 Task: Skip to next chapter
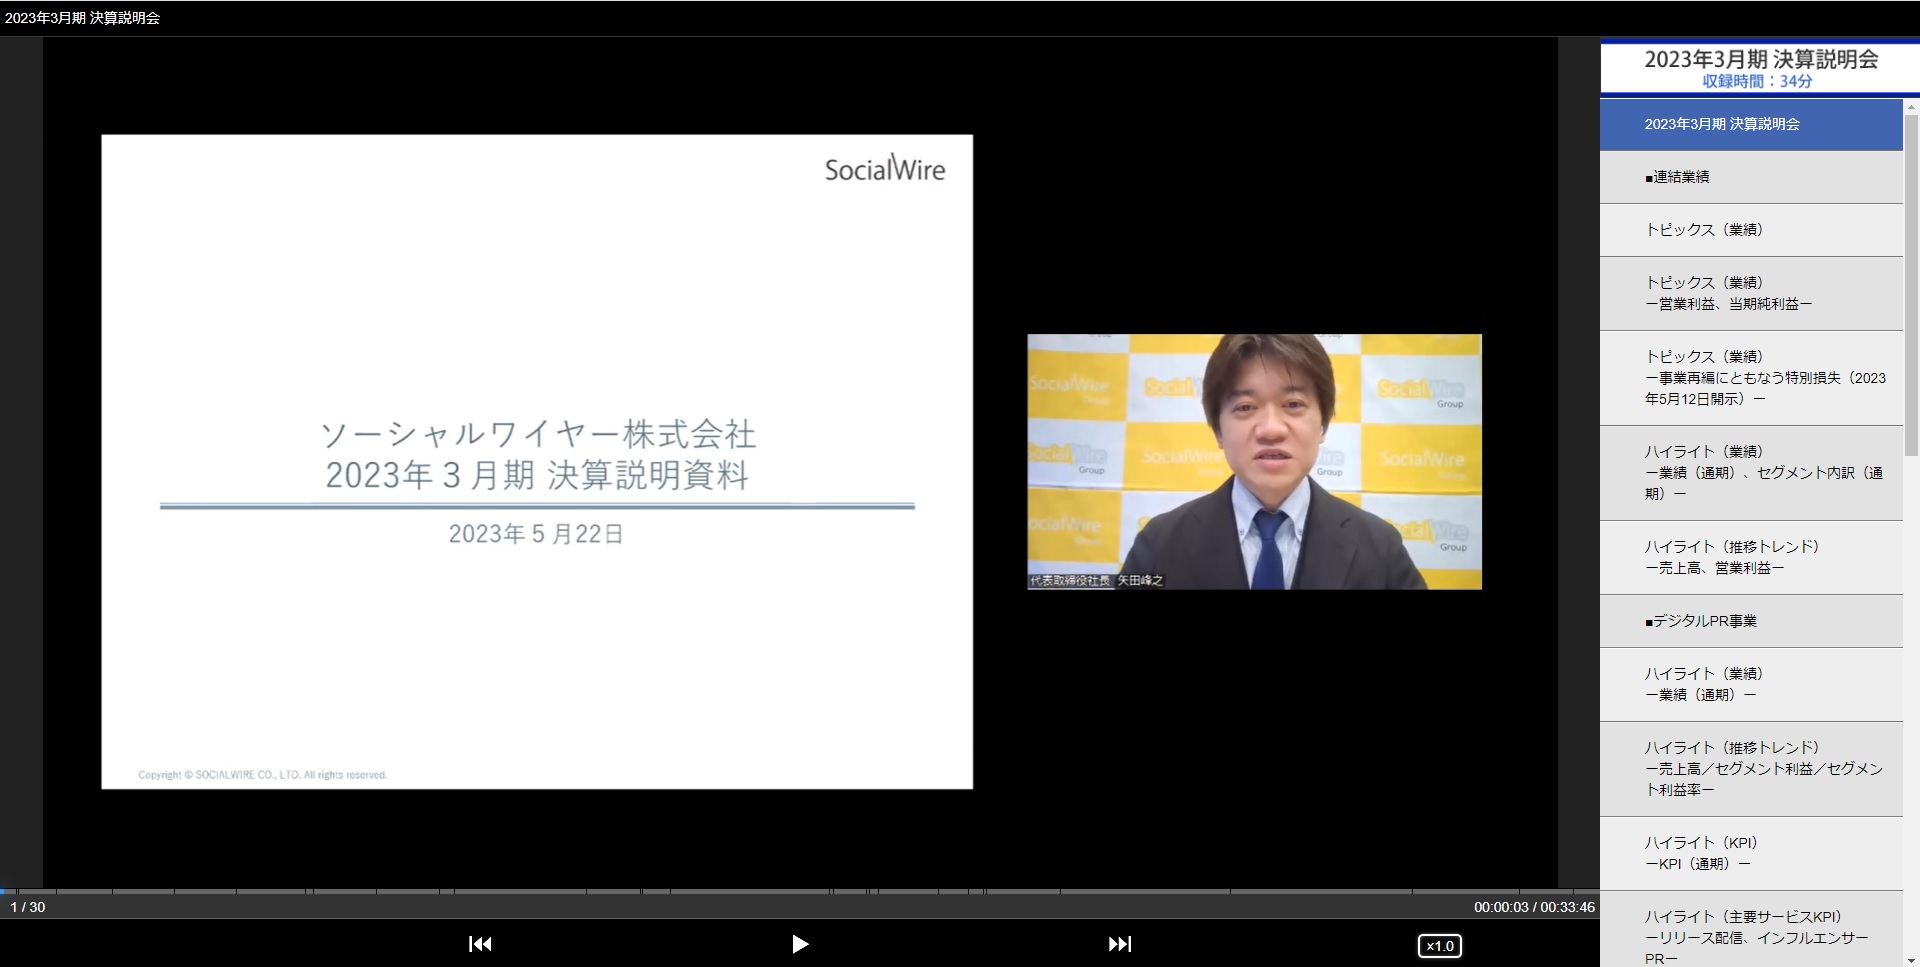[x=1120, y=944]
